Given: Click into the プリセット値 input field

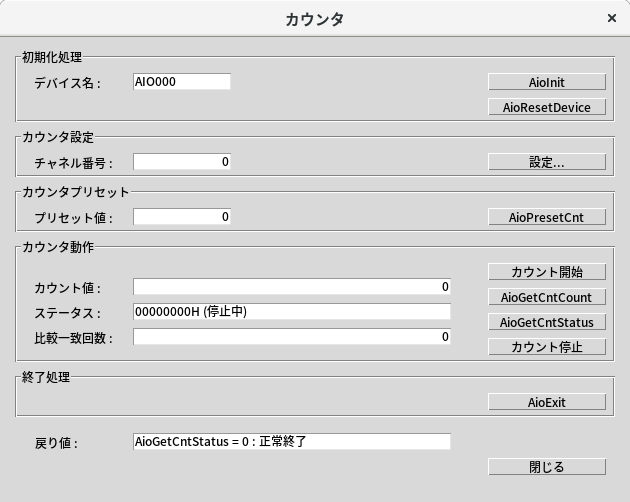Looking at the screenshot, I should tap(182, 216).
